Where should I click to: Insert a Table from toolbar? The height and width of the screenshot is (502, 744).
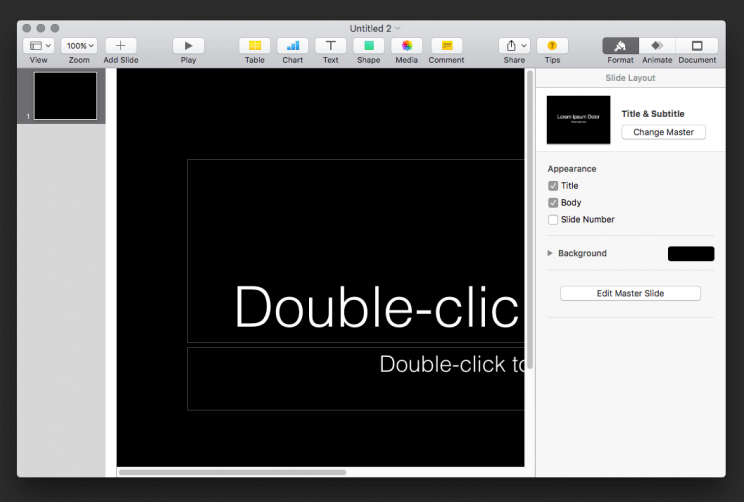pyautogui.click(x=255, y=46)
